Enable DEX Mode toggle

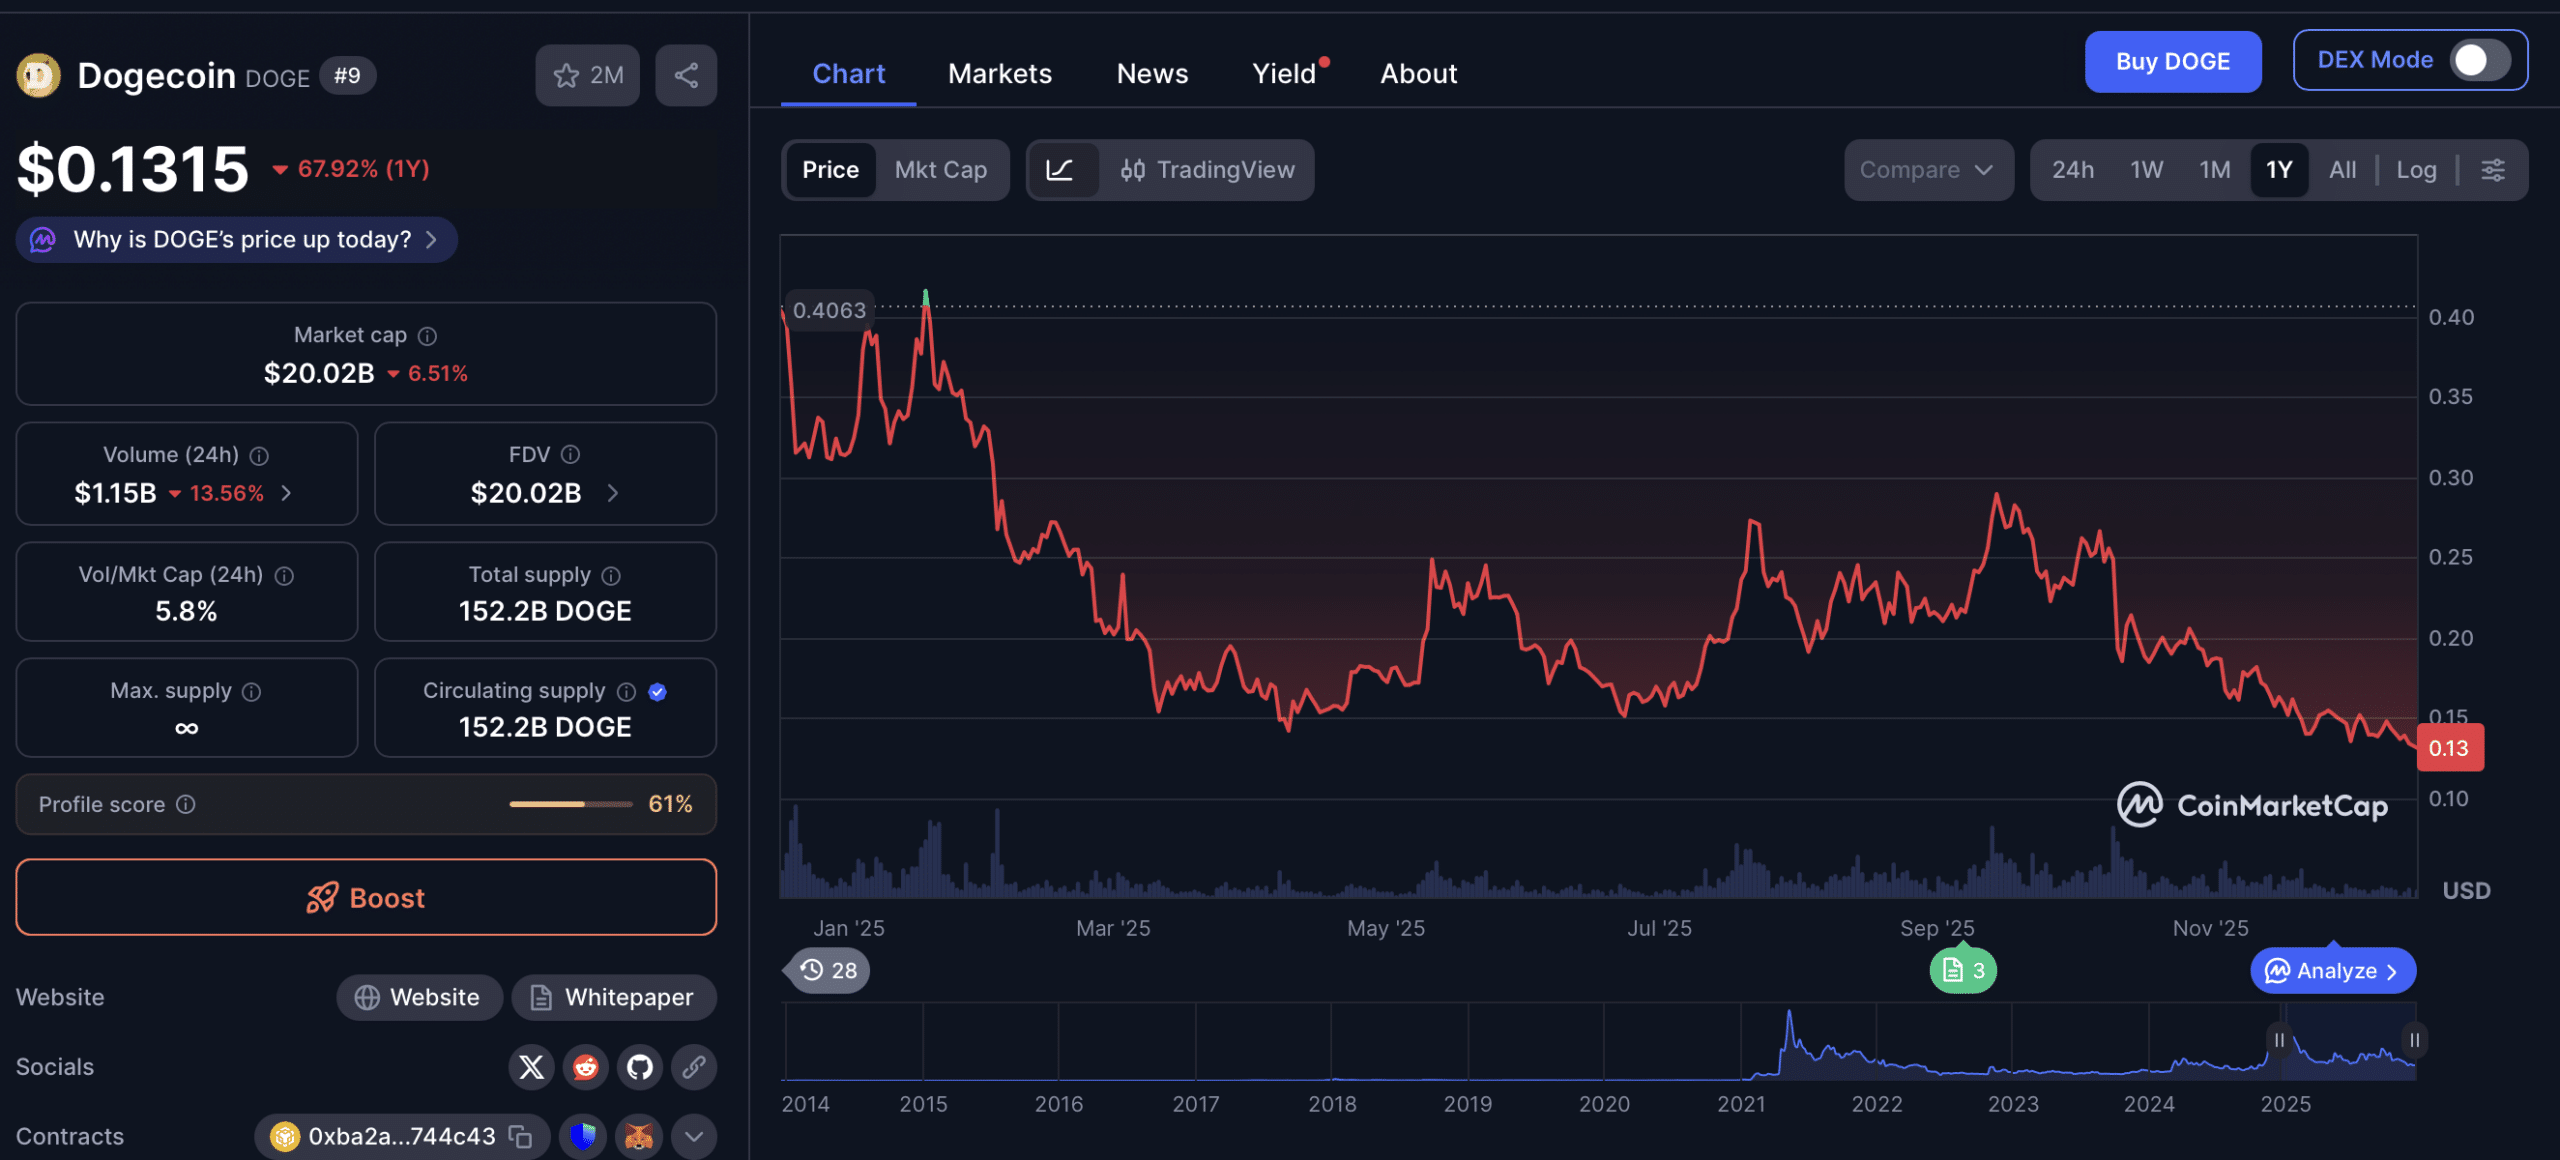[2472, 61]
